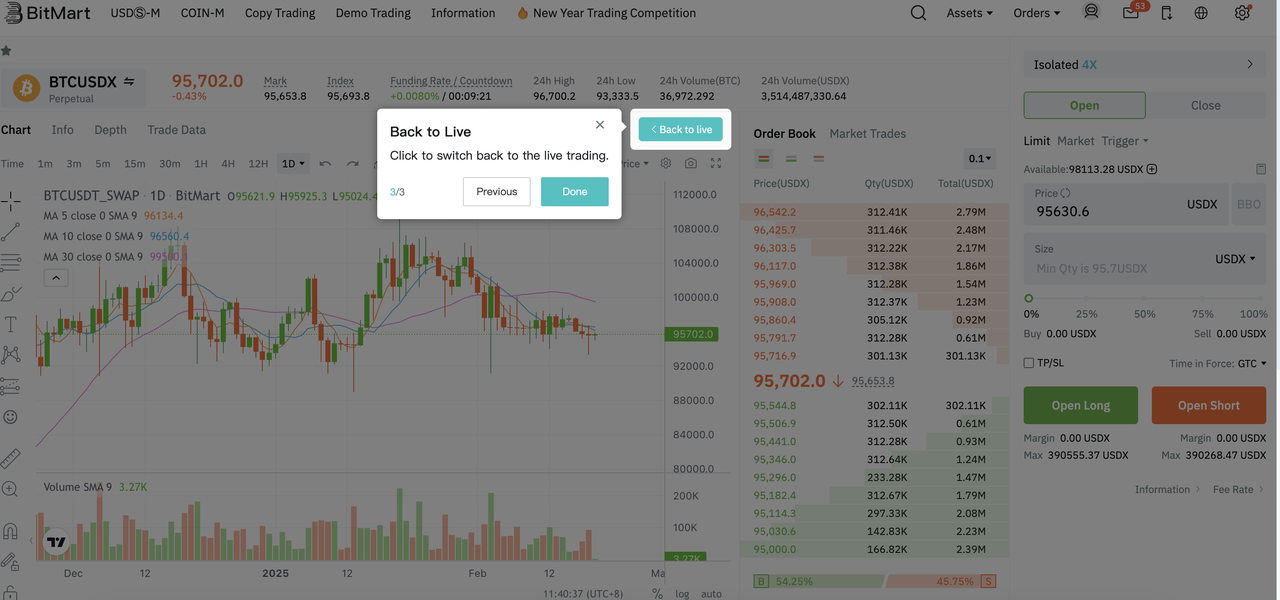1280x600 pixels.
Task: Switch to the Market Trades tab
Action: click(x=866, y=133)
